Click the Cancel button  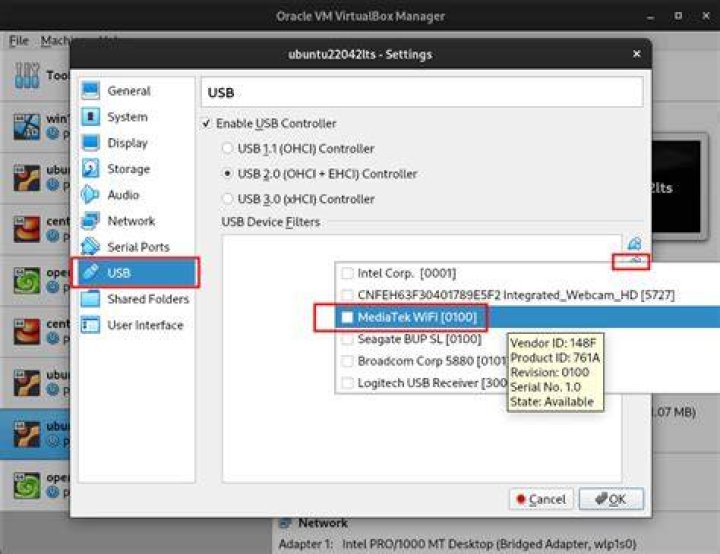click(541, 499)
